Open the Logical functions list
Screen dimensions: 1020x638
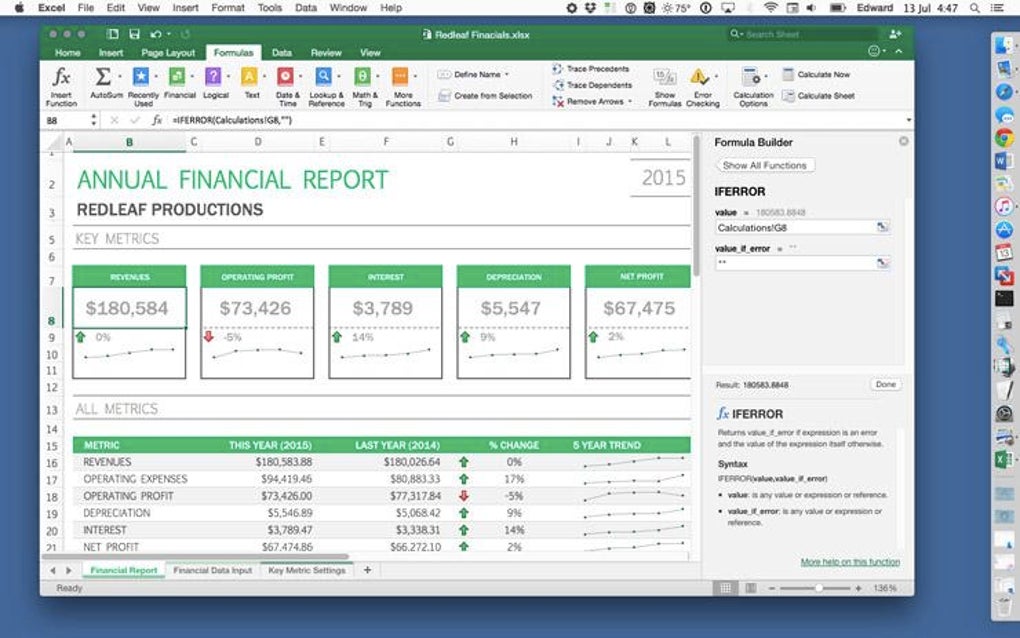point(213,77)
